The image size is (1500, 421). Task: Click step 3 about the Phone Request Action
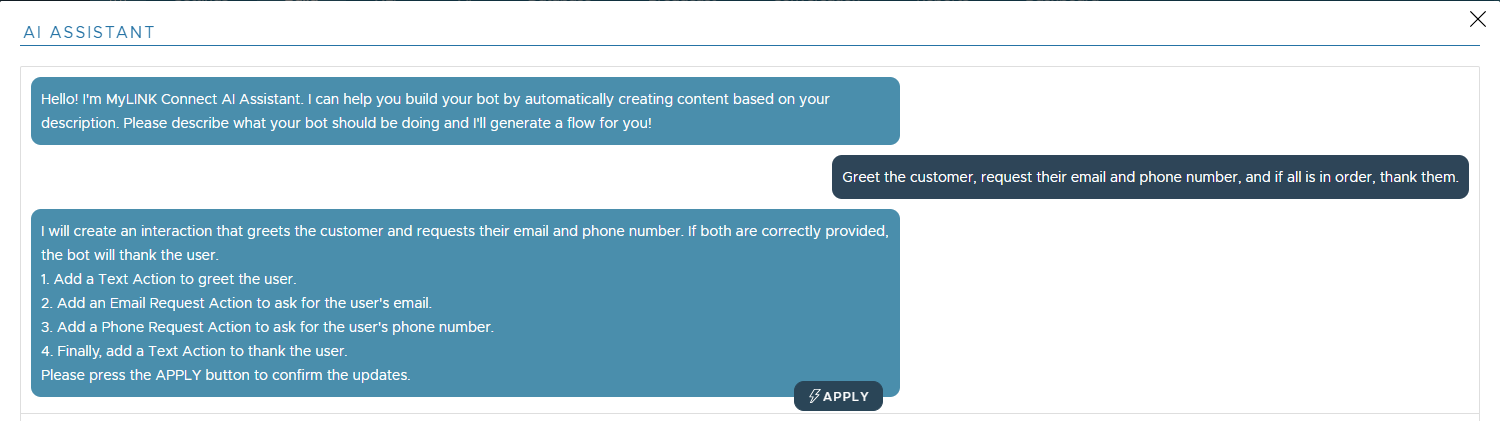(x=267, y=327)
